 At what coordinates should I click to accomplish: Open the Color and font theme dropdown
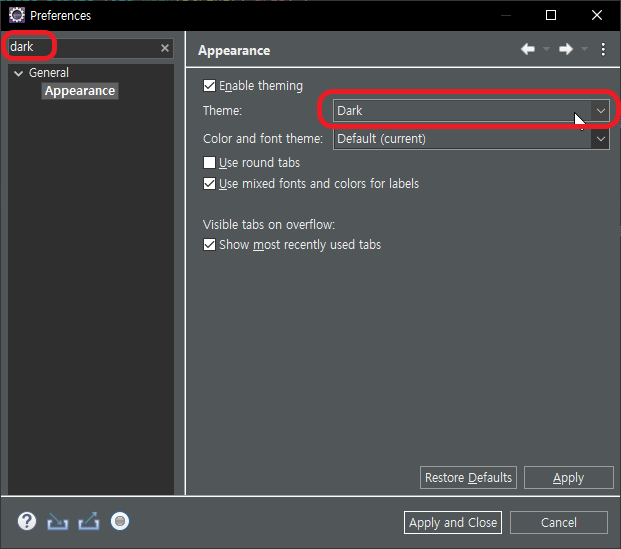pyautogui.click(x=471, y=139)
